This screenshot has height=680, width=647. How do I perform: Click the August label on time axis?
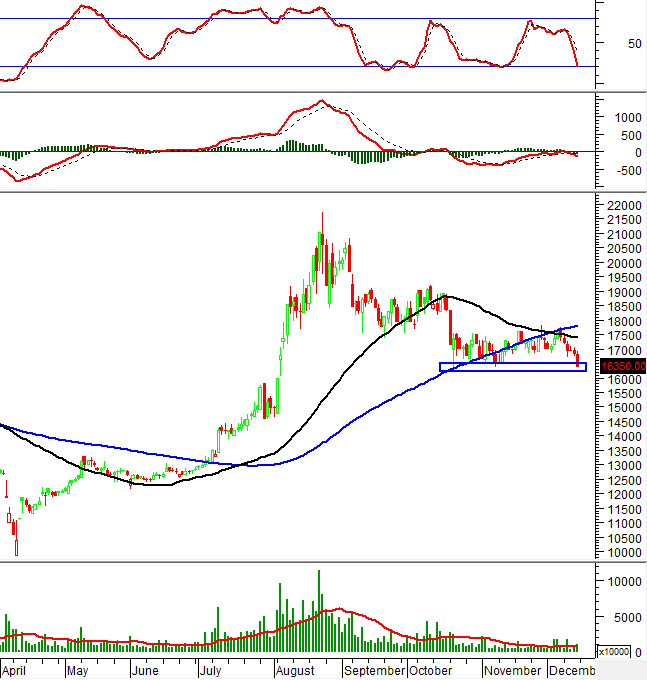pyautogui.click(x=295, y=671)
